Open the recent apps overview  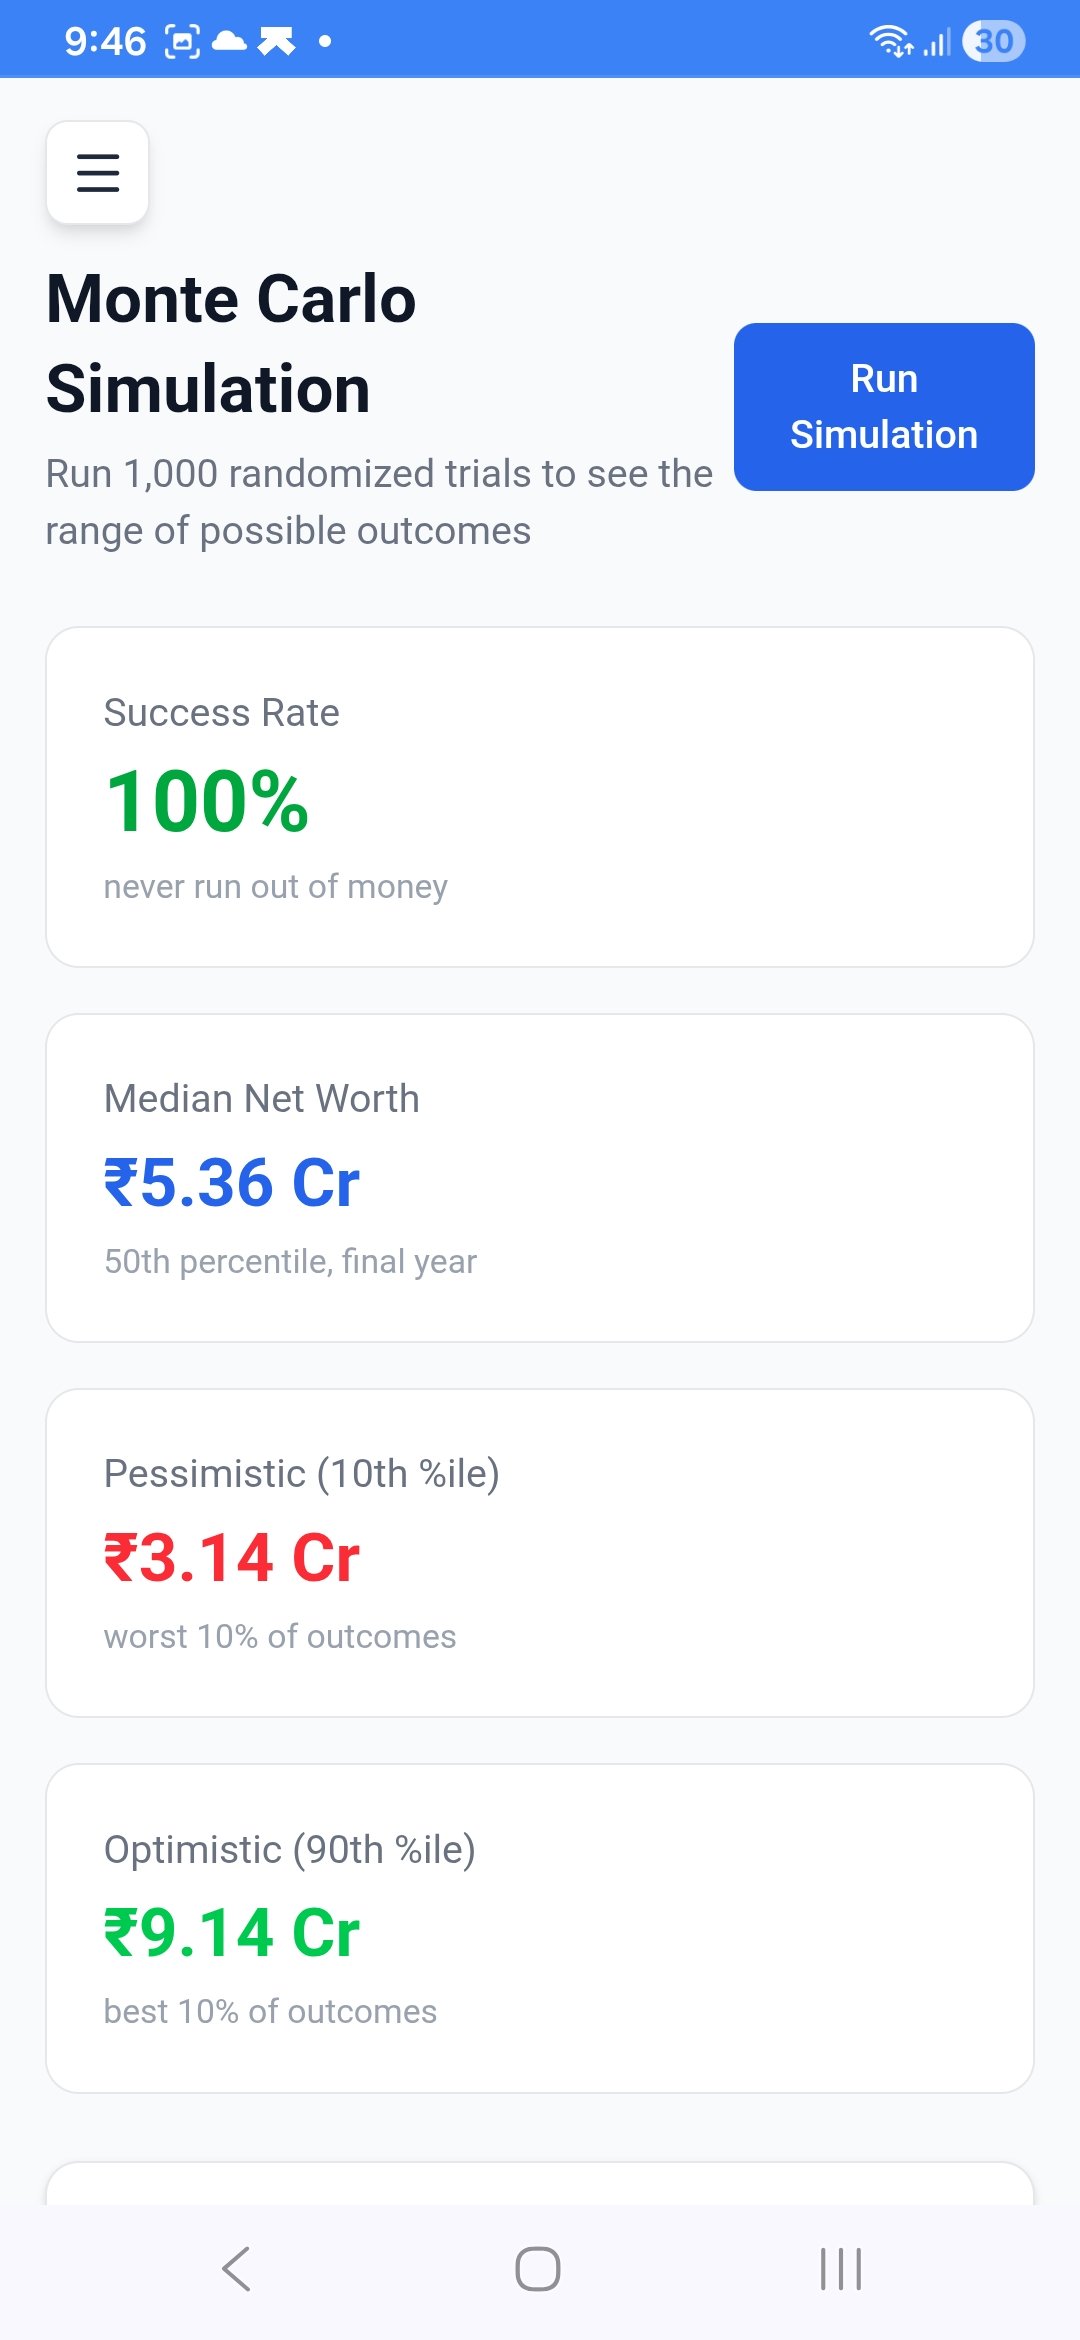pos(840,2268)
